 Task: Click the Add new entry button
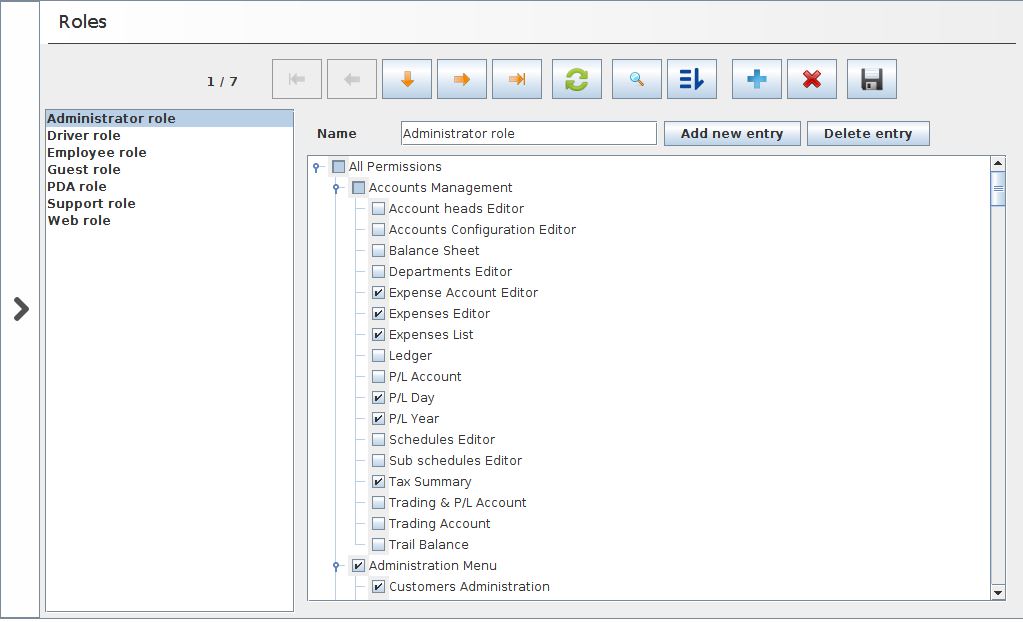pos(732,134)
